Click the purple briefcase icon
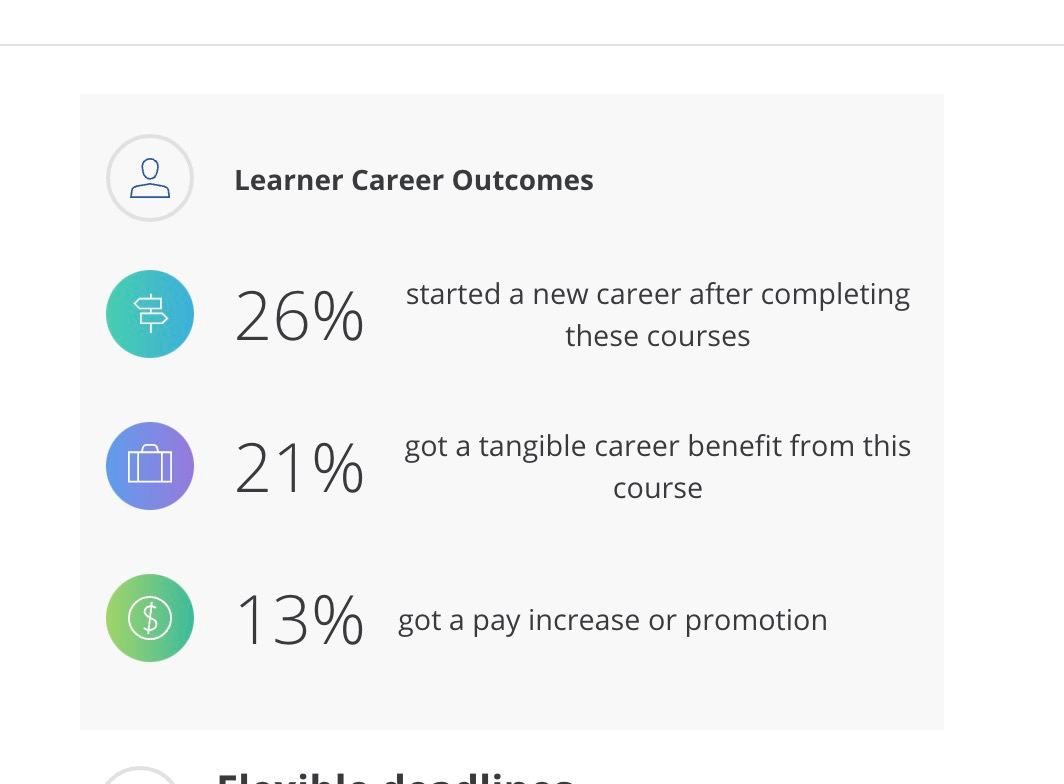 [x=150, y=466]
